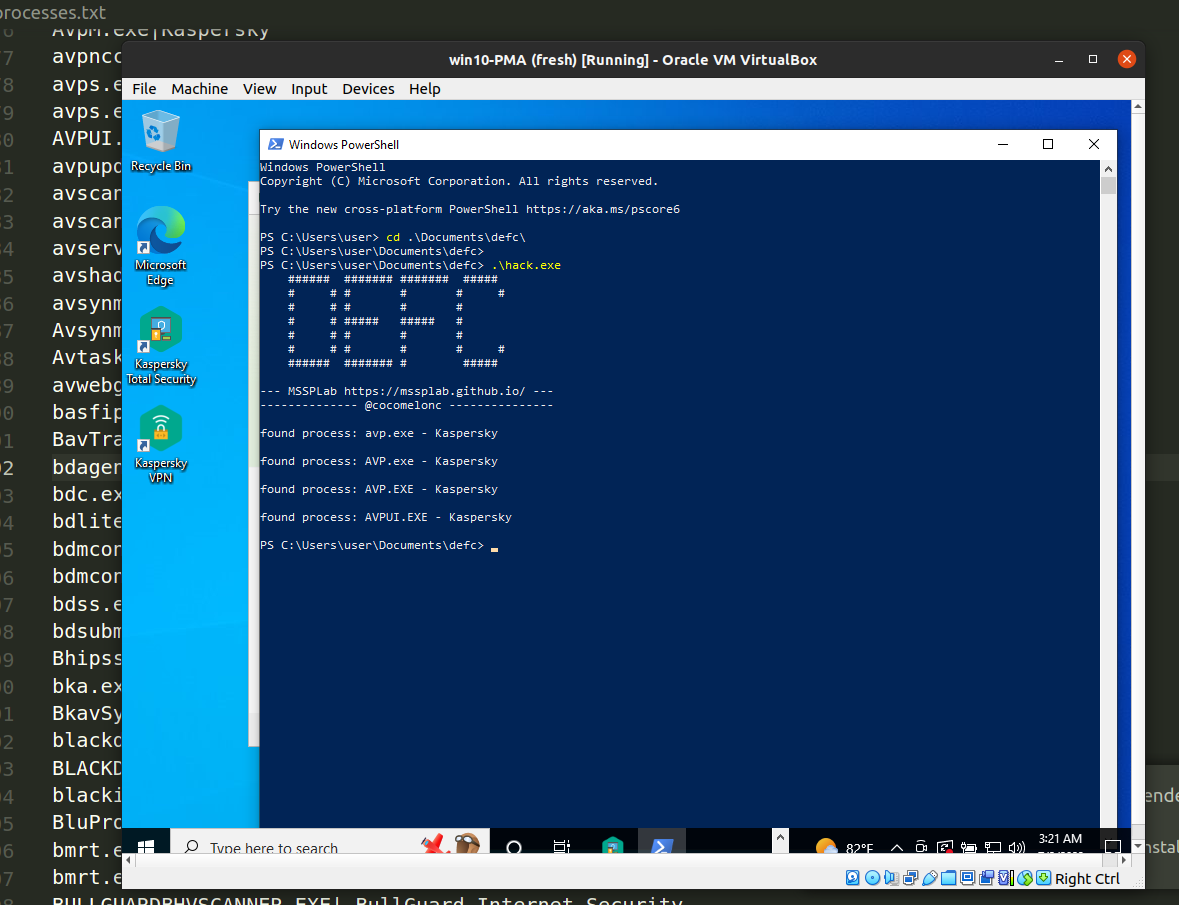Open the network tray icon

click(x=993, y=847)
